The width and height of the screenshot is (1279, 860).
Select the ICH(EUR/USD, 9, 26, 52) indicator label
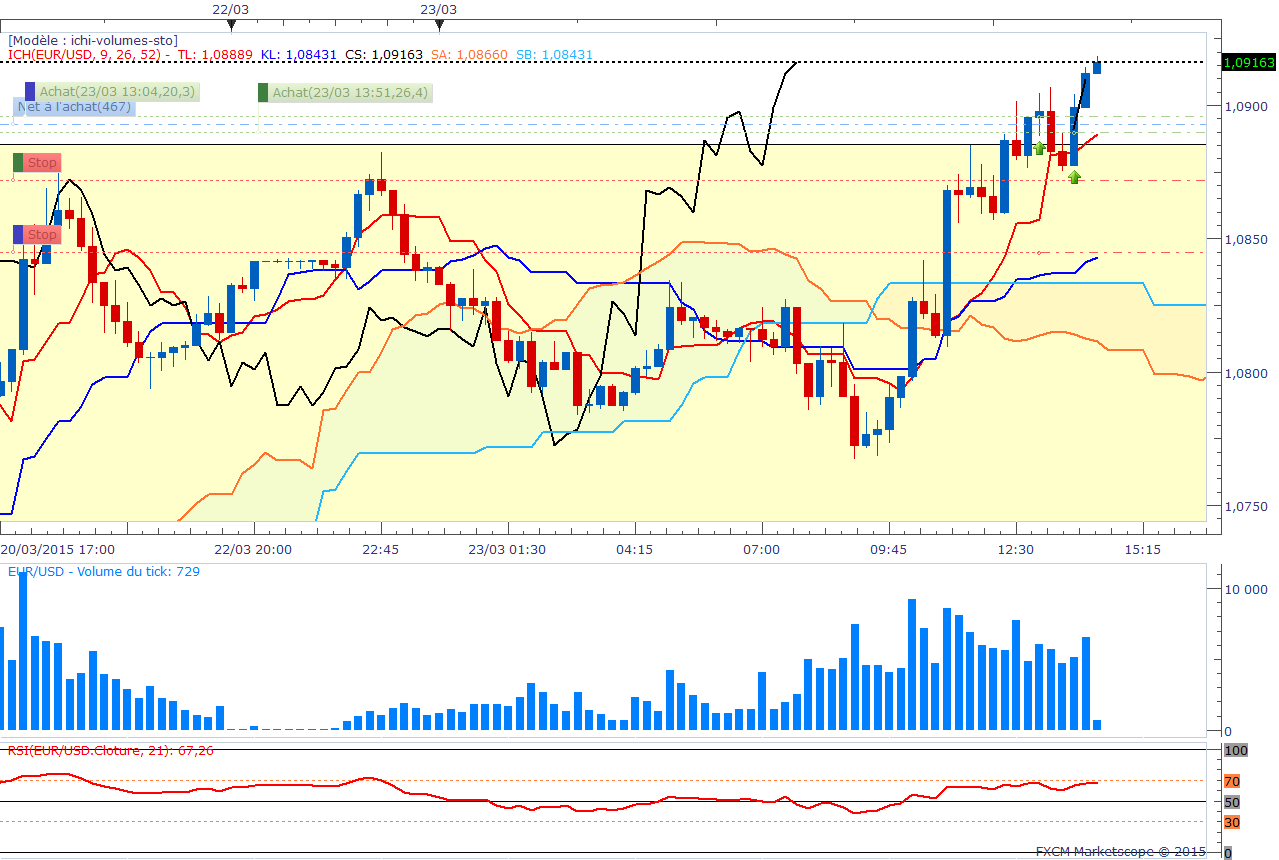88,54
